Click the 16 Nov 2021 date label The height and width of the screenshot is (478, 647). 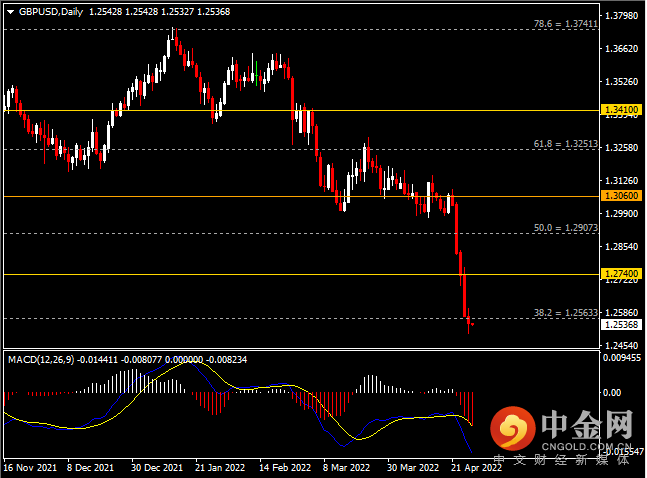point(30,468)
